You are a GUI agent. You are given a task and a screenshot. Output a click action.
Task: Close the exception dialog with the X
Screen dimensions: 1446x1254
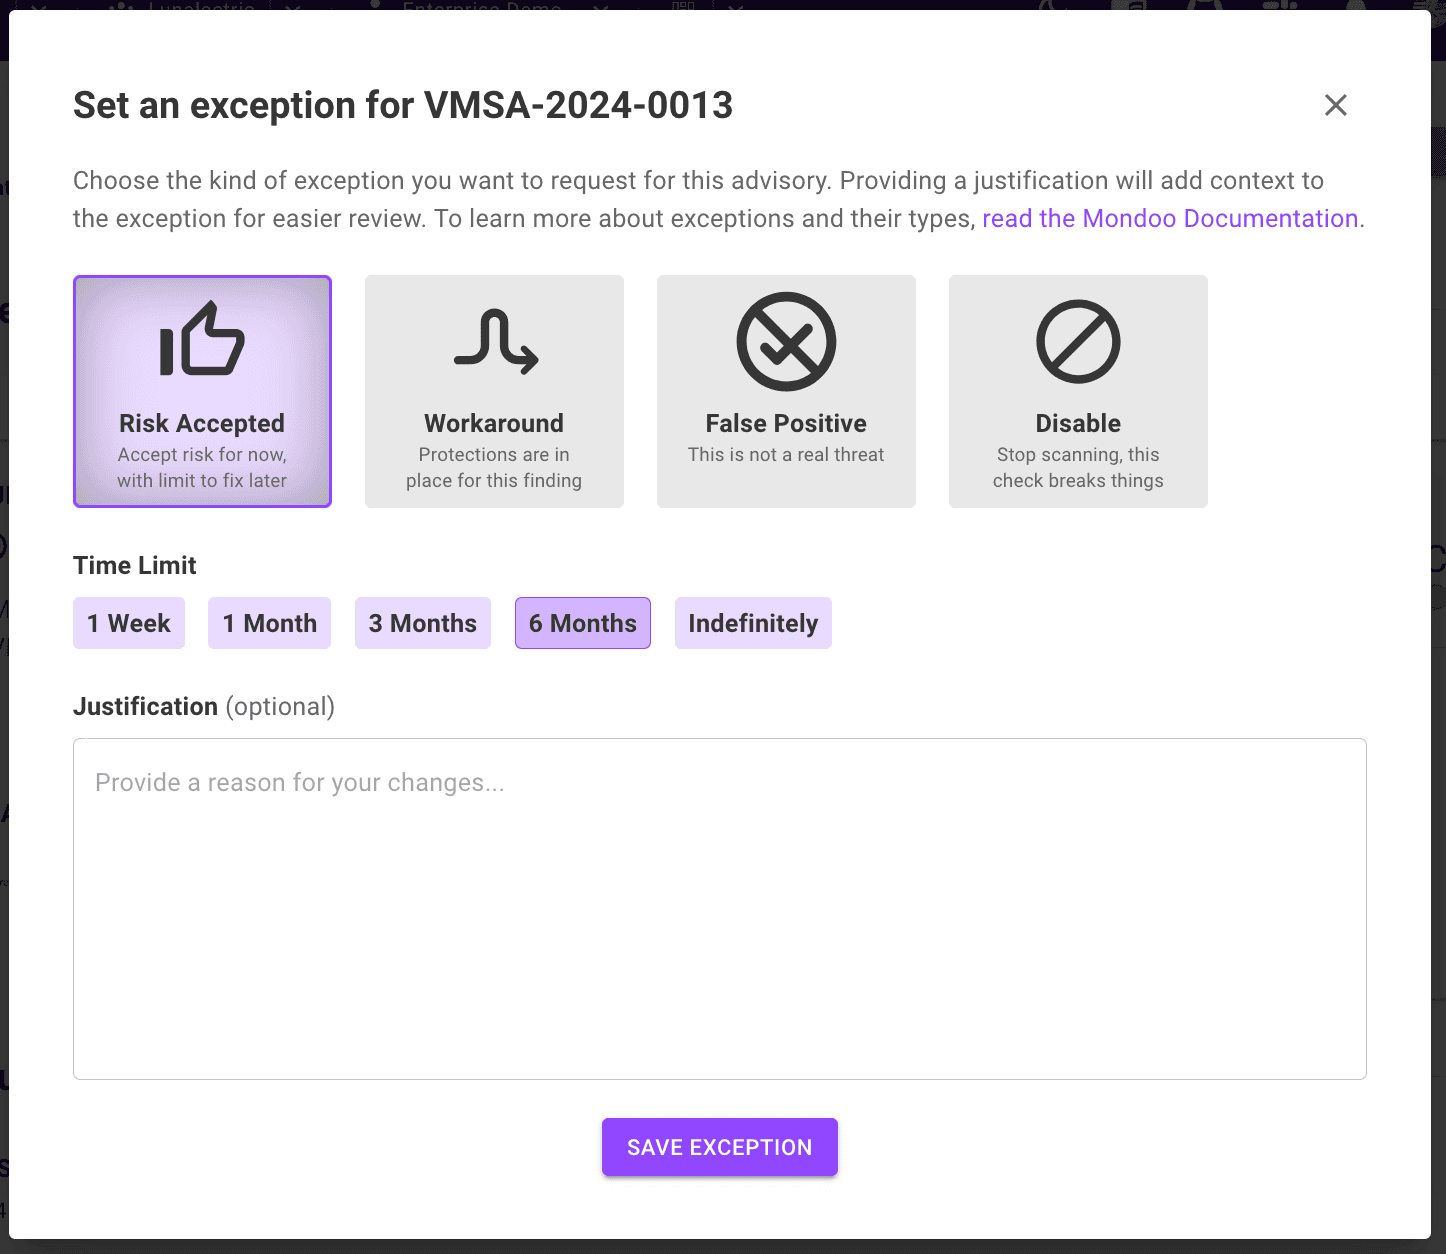click(x=1335, y=105)
